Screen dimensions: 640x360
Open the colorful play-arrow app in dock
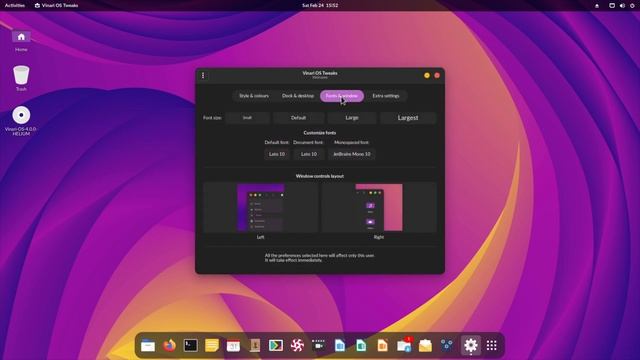click(x=276, y=346)
